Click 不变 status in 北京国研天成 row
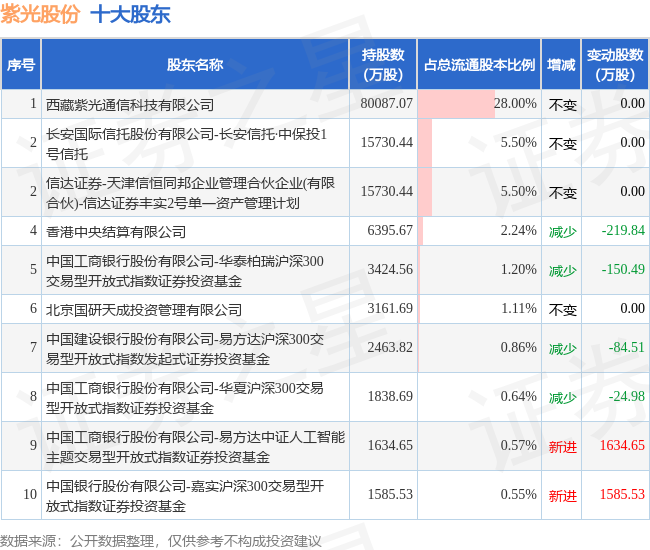The height and width of the screenshot is (550, 650). pyautogui.click(x=563, y=310)
